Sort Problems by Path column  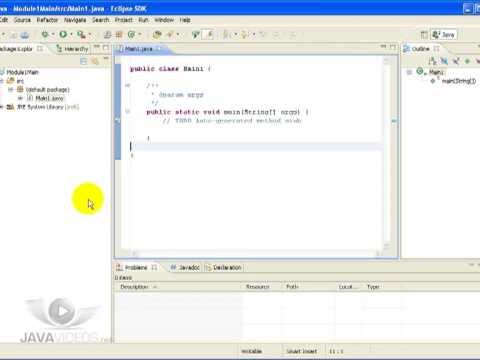point(308,287)
